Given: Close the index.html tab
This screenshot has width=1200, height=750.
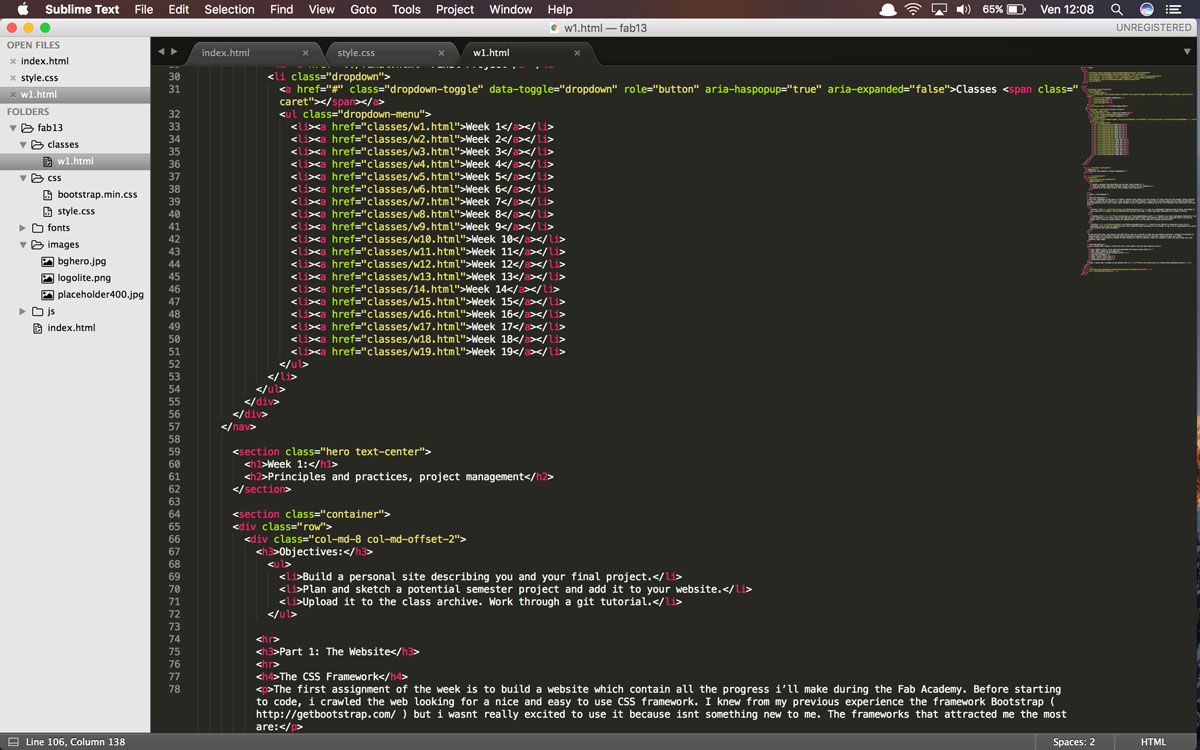Looking at the screenshot, I should [306, 53].
